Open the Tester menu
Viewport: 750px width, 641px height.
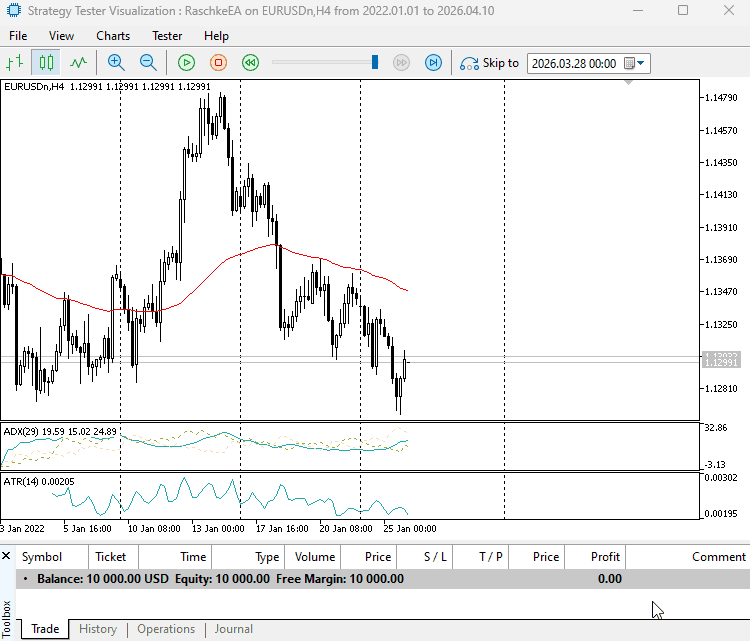click(167, 36)
